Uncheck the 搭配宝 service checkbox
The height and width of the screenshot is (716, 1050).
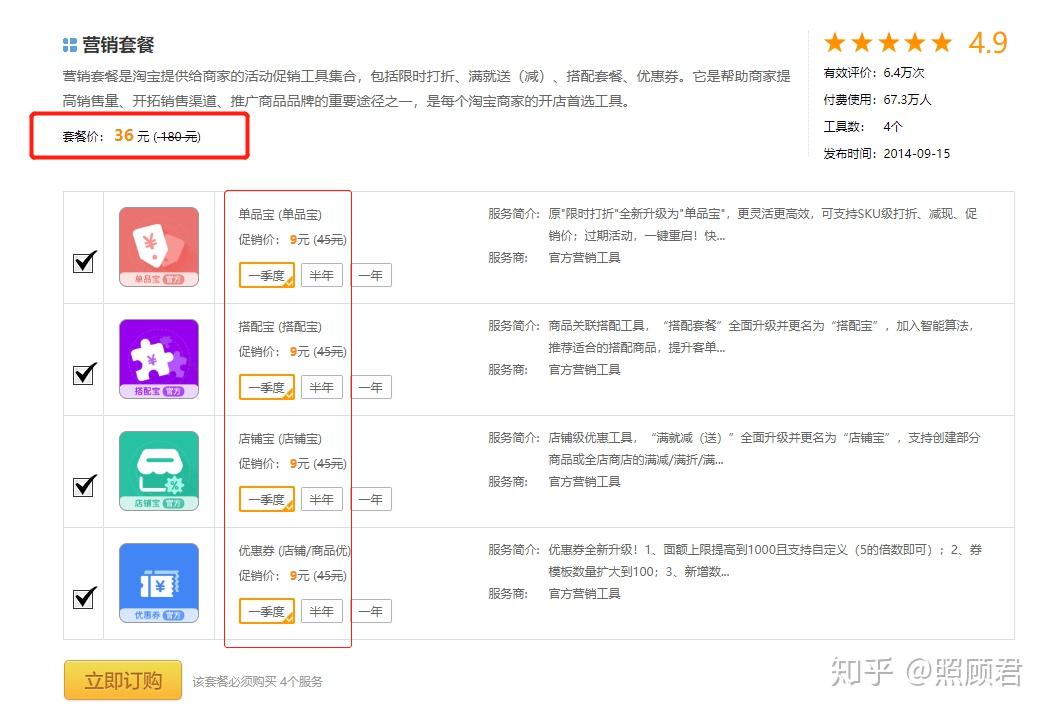(84, 374)
